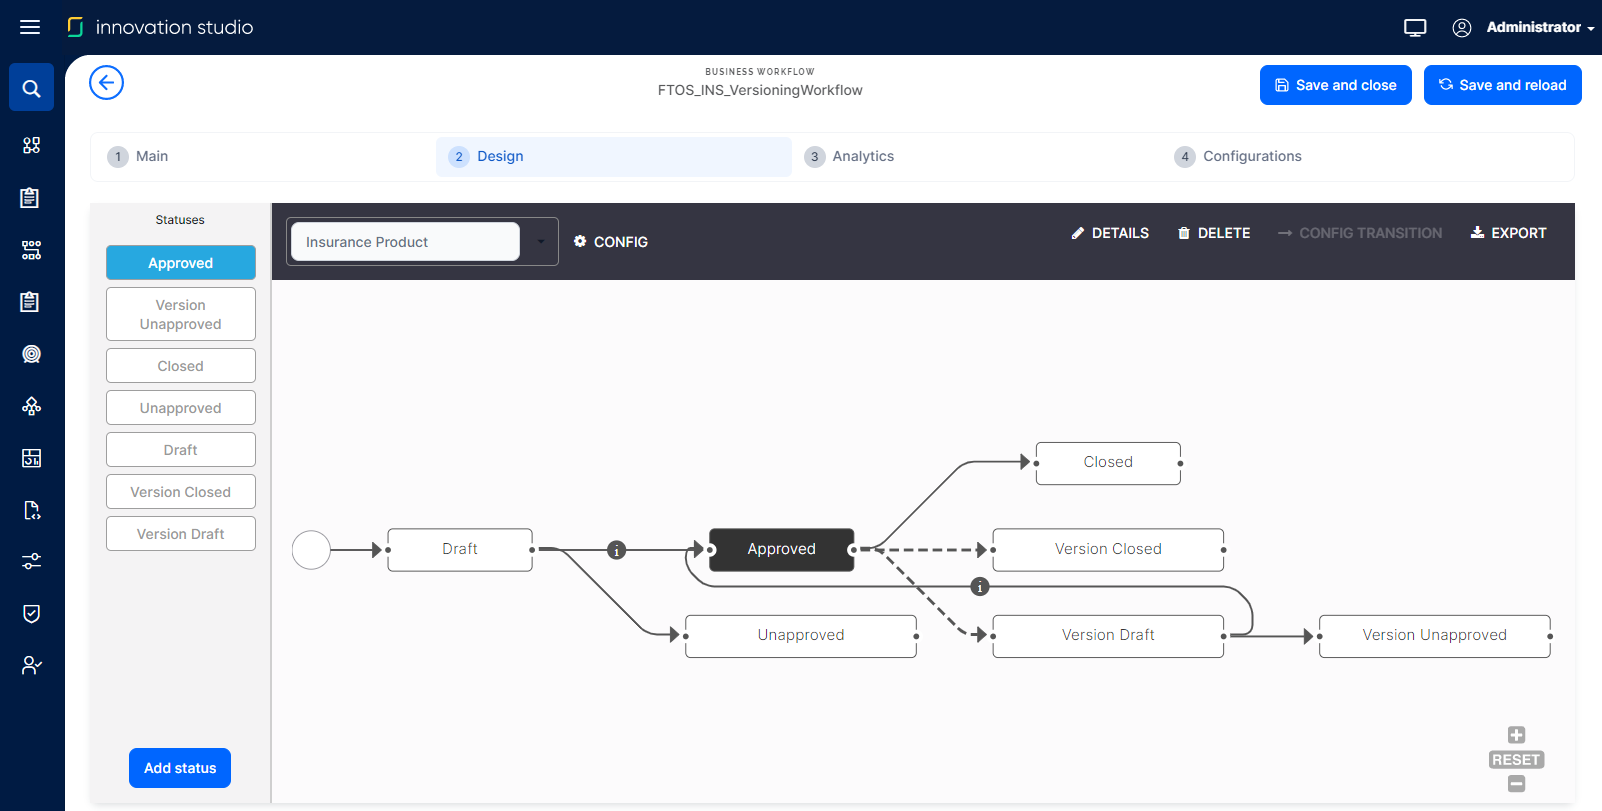Image resolution: width=1602 pixels, height=811 pixels.
Task: Click the Insurance Product combo box
Action: click(405, 242)
